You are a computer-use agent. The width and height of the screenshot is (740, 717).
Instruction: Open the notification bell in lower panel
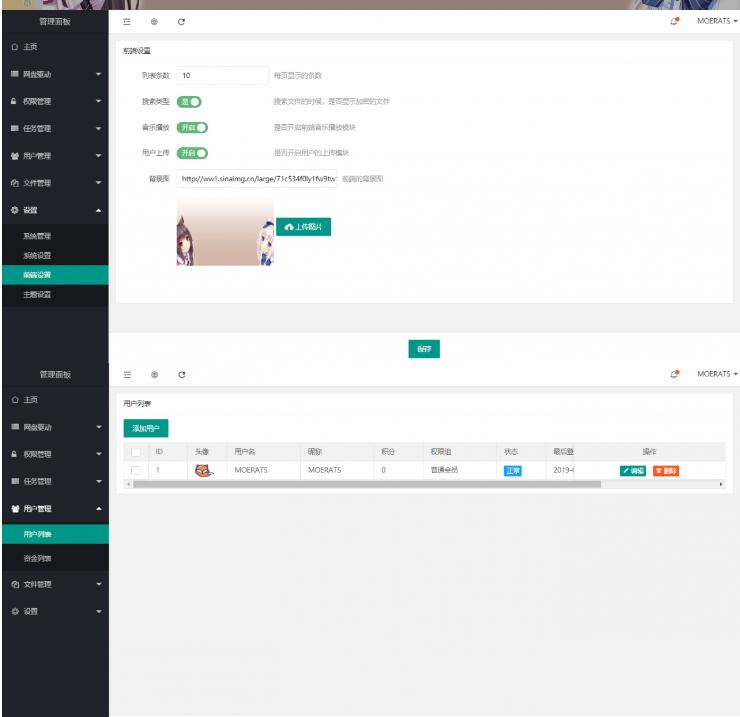click(674, 374)
